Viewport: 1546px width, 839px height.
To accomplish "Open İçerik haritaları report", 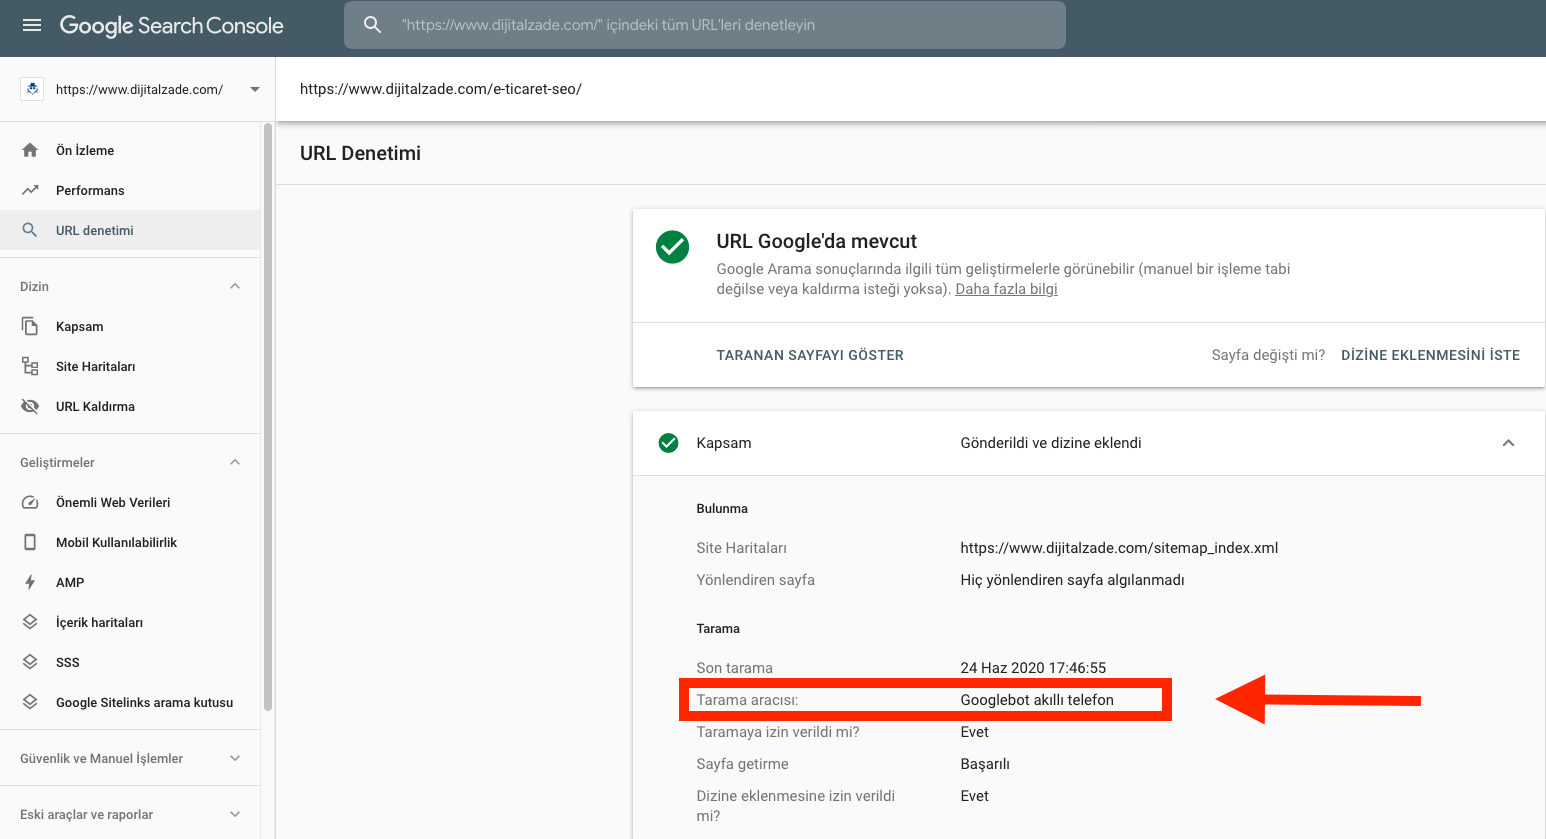I will click(x=130, y=622).
